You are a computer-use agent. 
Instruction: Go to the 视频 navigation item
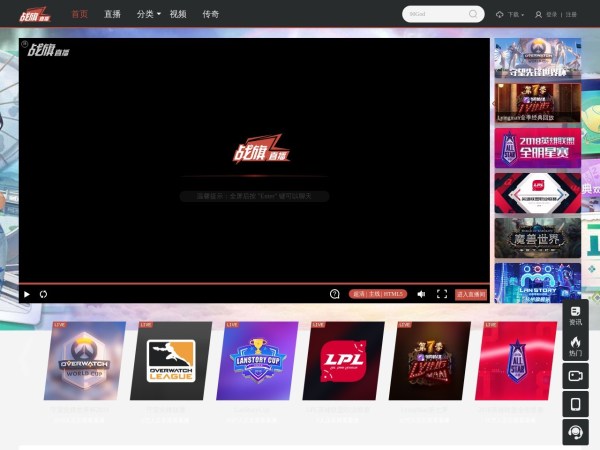tap(178, 15)
